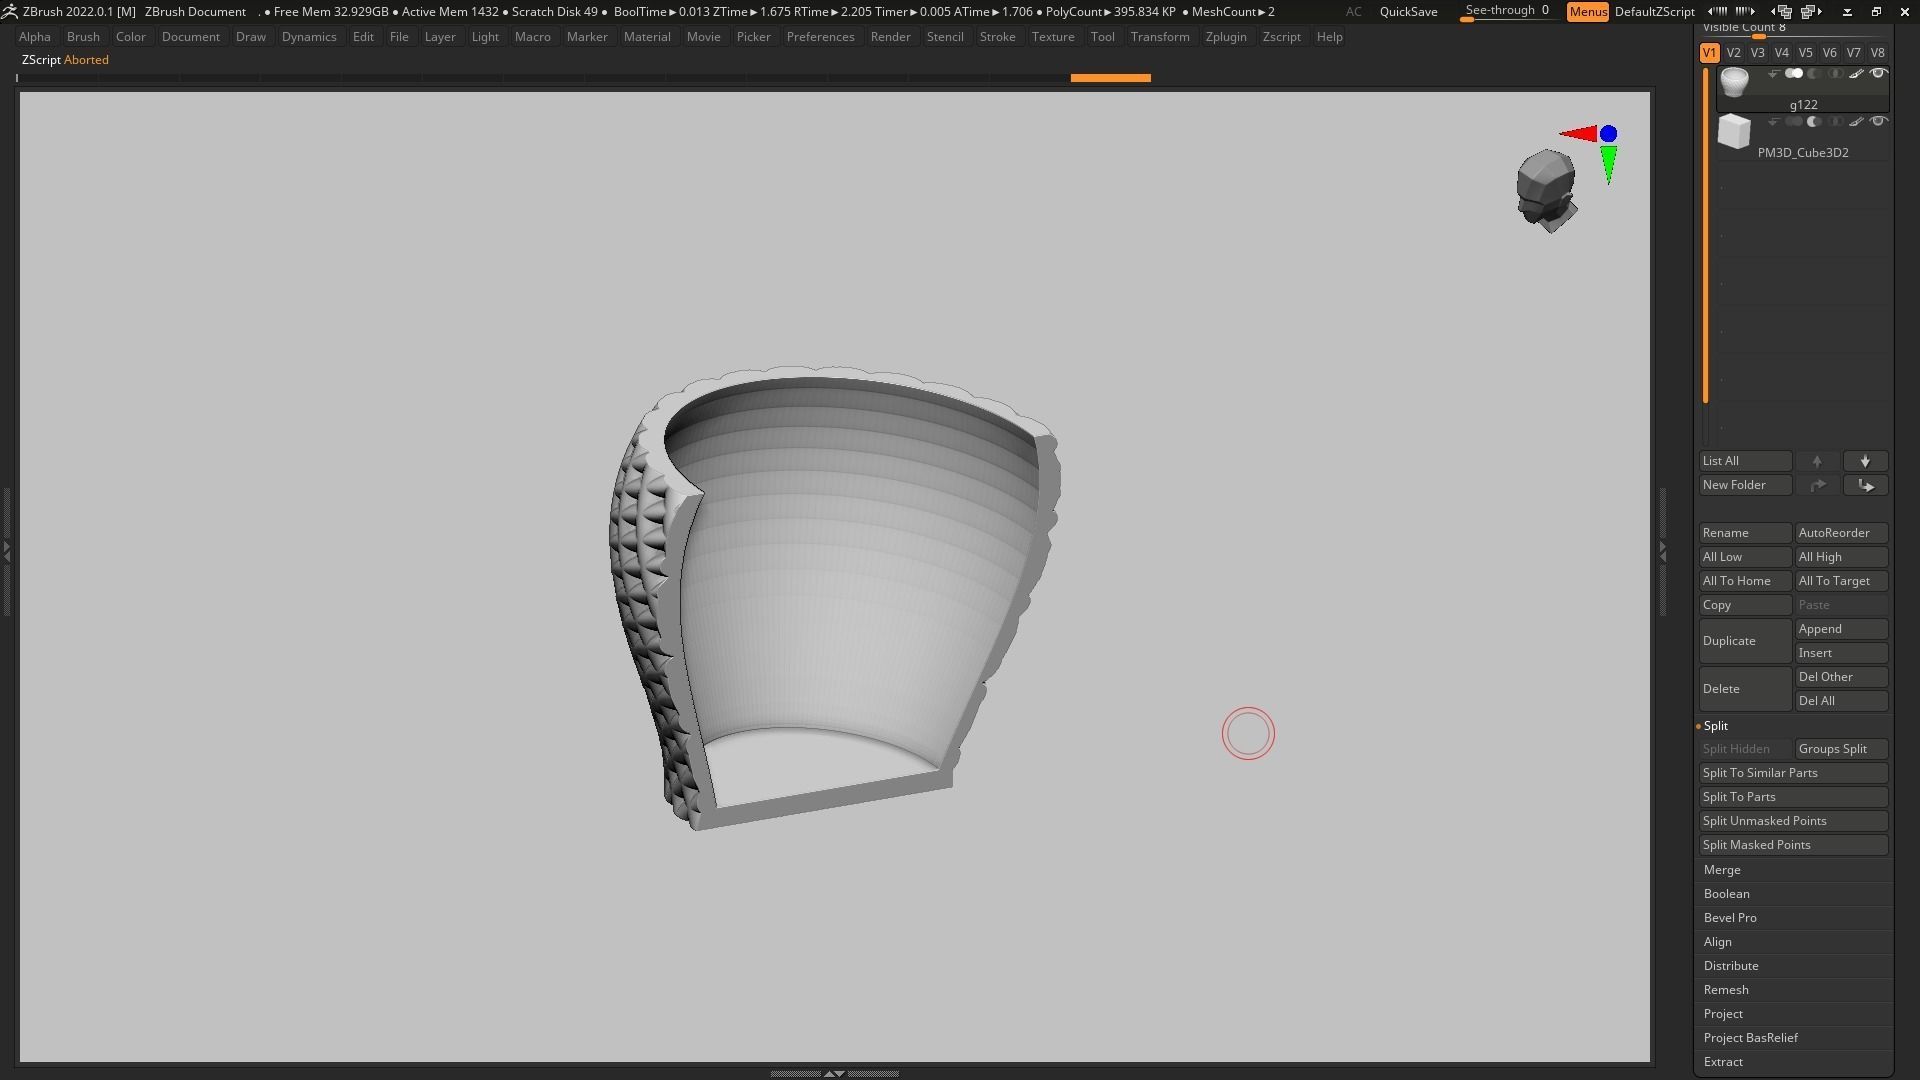Expand the Bevel Pro section

(1730, 918)
